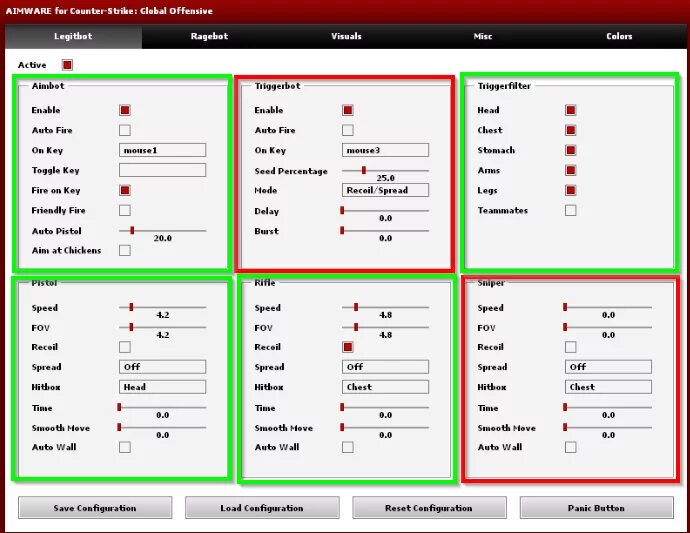The height and width of the screenshot is (533, 690).
Task: Toggle the Active checkbox
Action: [67, 65]
